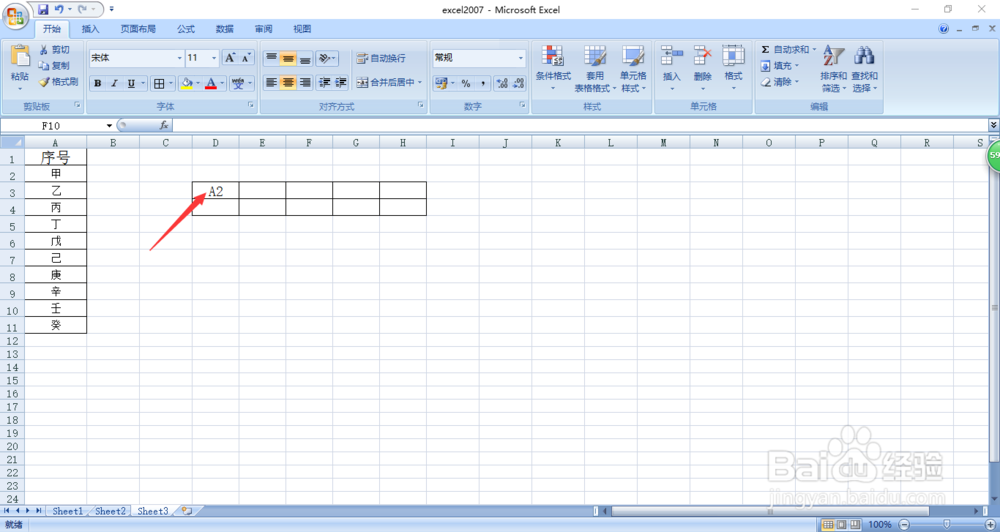
Task: Open the font dialog launcher (字体)
Action: coord(251,105)
